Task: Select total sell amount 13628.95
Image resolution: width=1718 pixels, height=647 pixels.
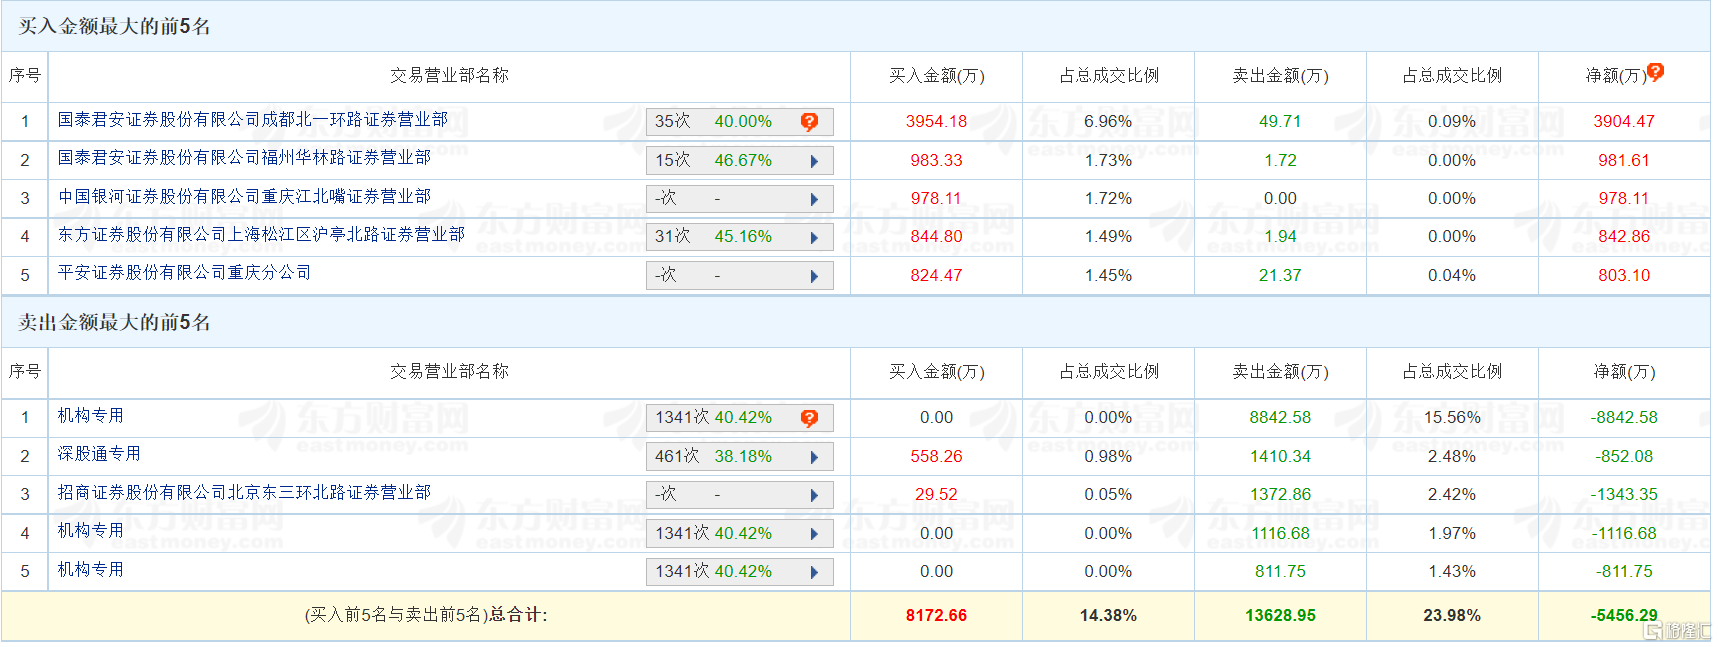Action: coord(1280,615)
